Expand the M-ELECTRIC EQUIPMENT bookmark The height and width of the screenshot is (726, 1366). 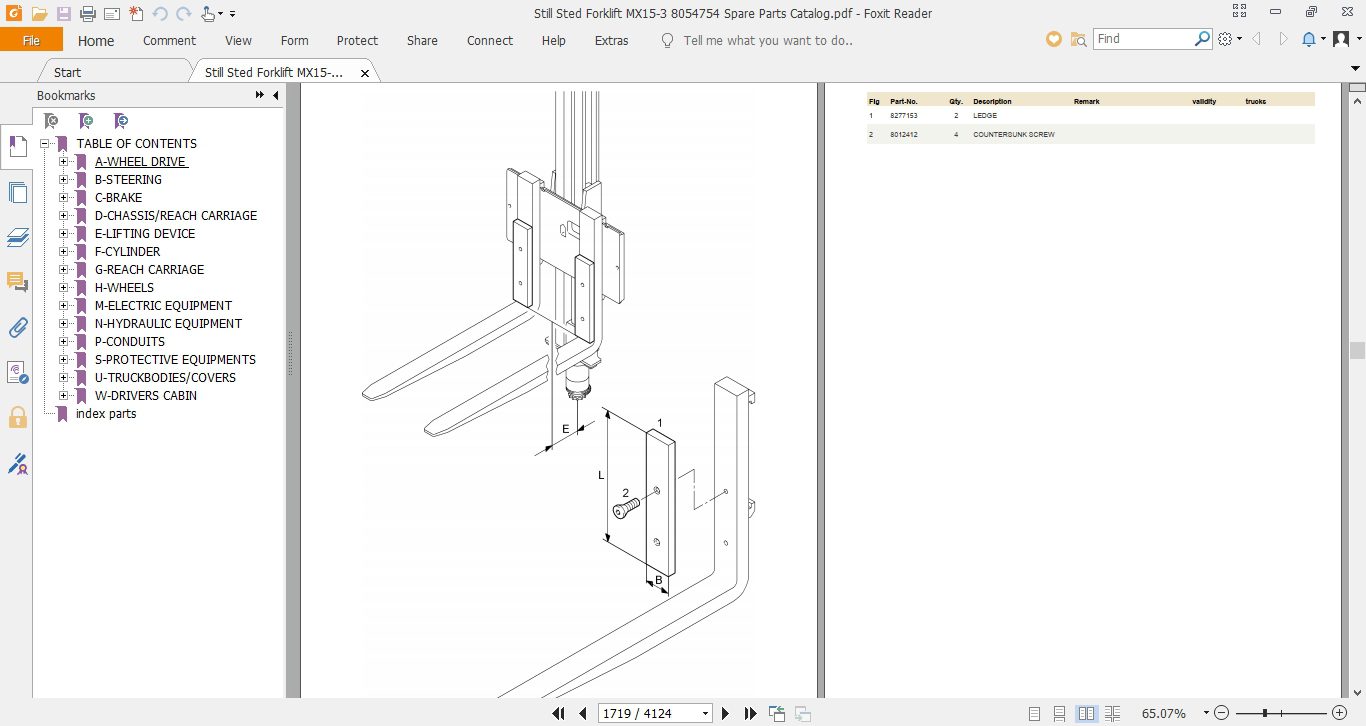63,306
